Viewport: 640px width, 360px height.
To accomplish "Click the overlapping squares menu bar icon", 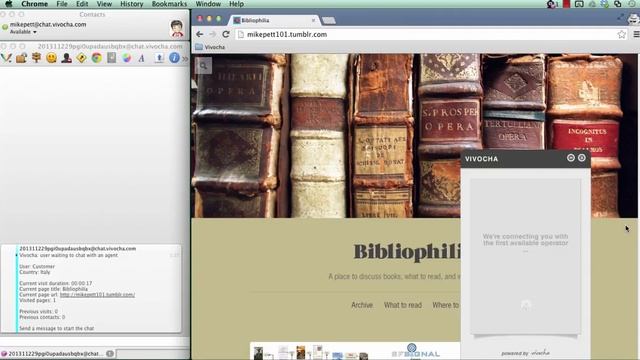I will (618, 4).
